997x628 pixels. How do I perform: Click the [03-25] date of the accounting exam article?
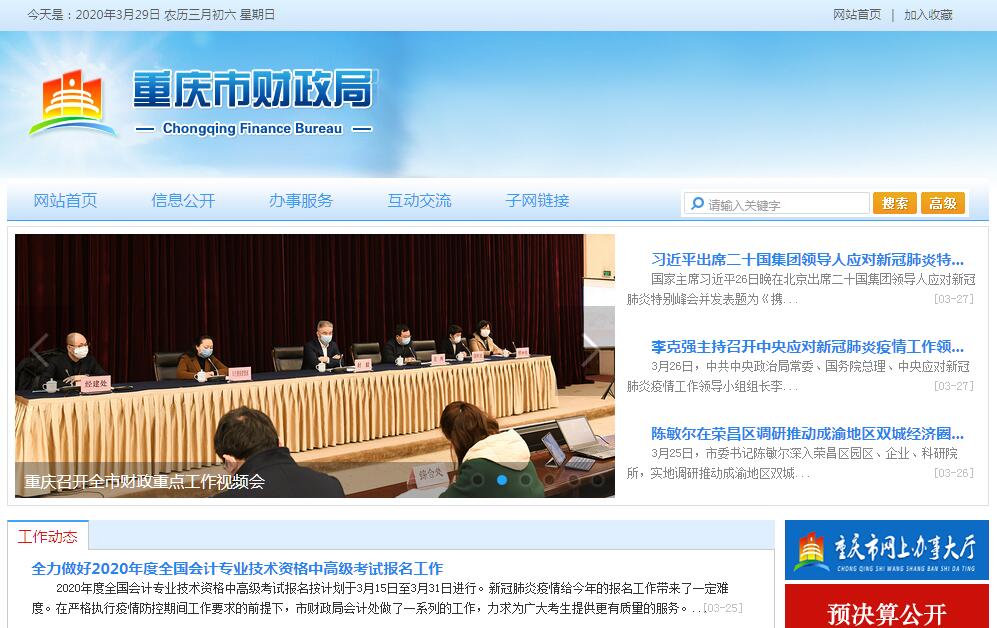click(x=722, y=608)
